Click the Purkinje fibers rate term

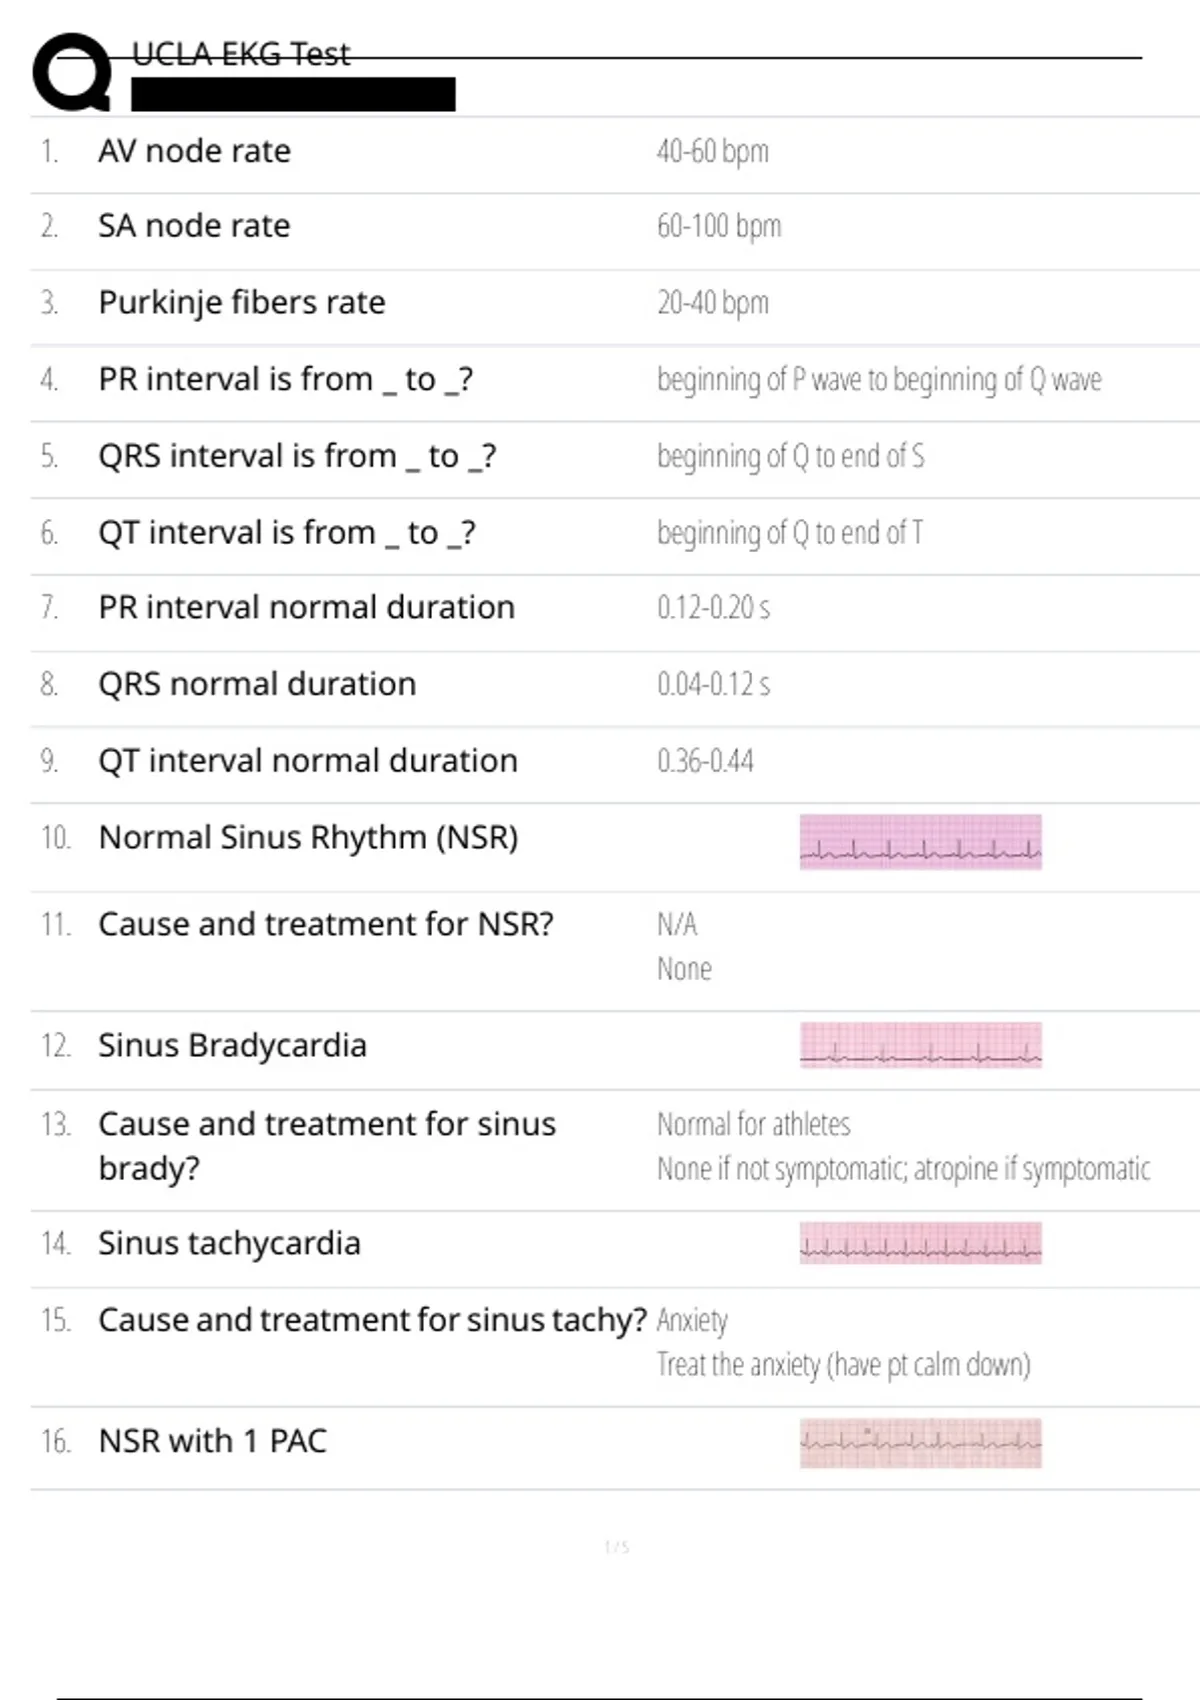242,302
